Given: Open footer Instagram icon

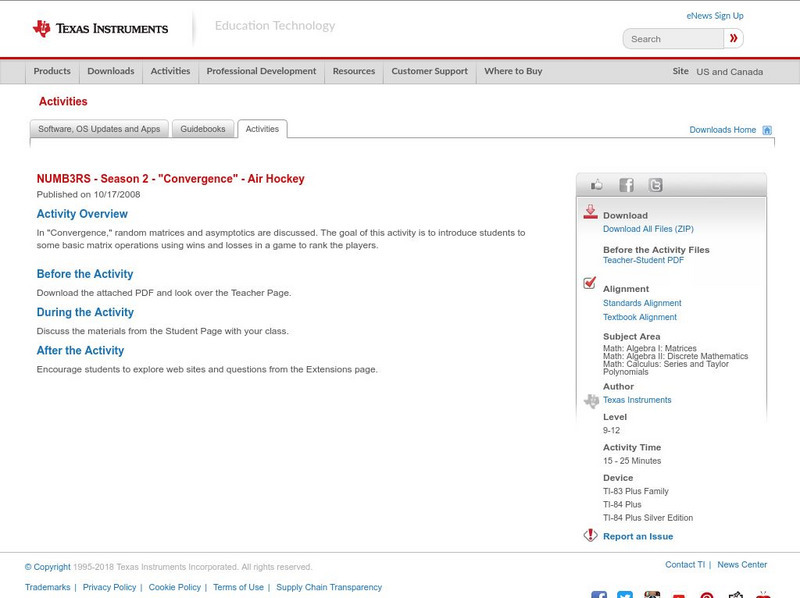Looking at the screenshot, I should tap(652, 594).
